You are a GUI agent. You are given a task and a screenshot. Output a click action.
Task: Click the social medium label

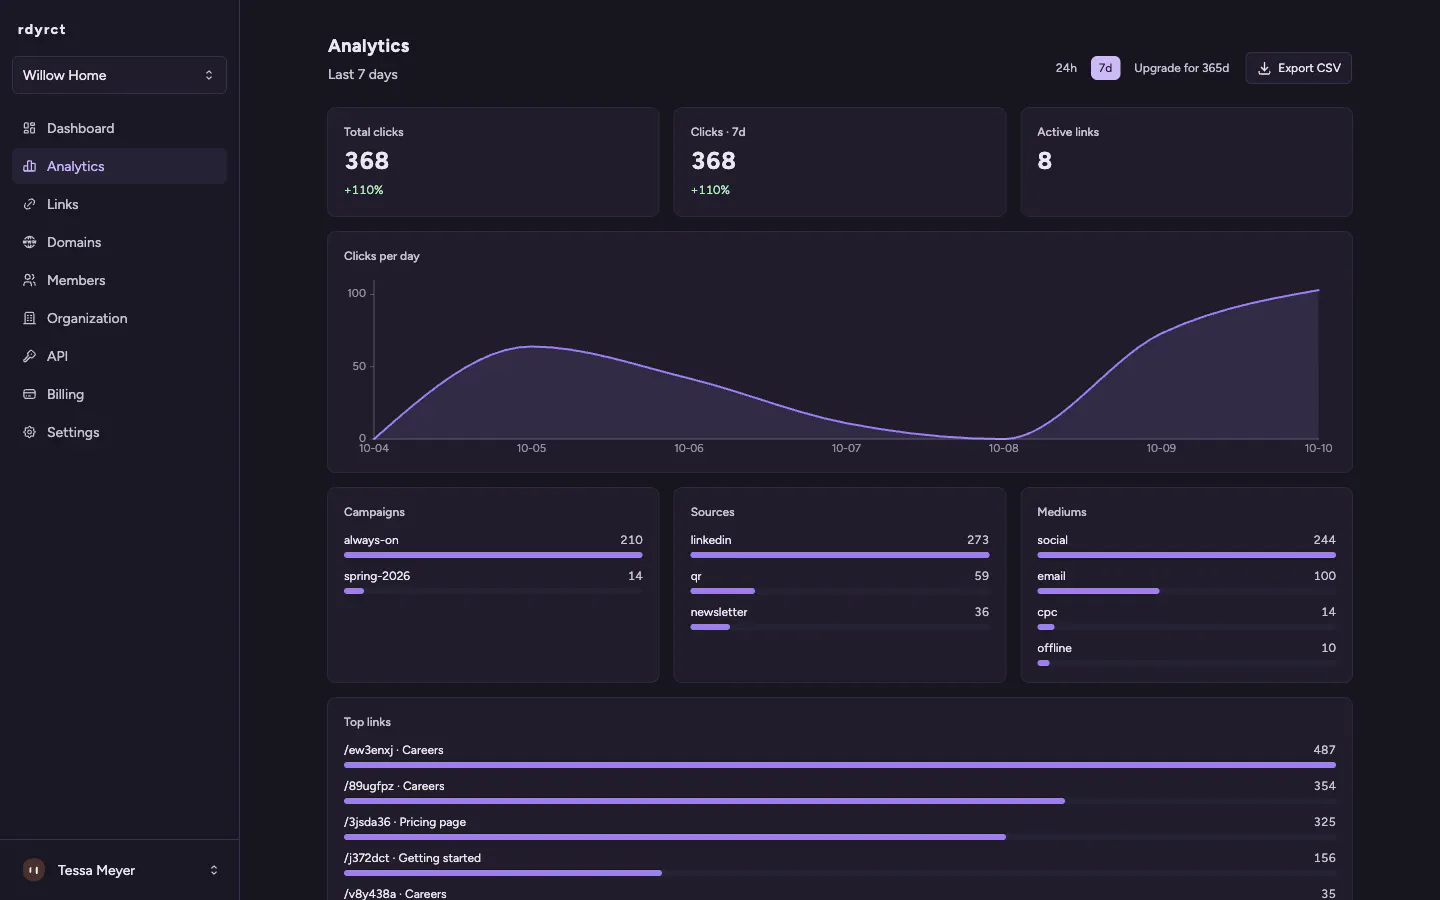1052,540
